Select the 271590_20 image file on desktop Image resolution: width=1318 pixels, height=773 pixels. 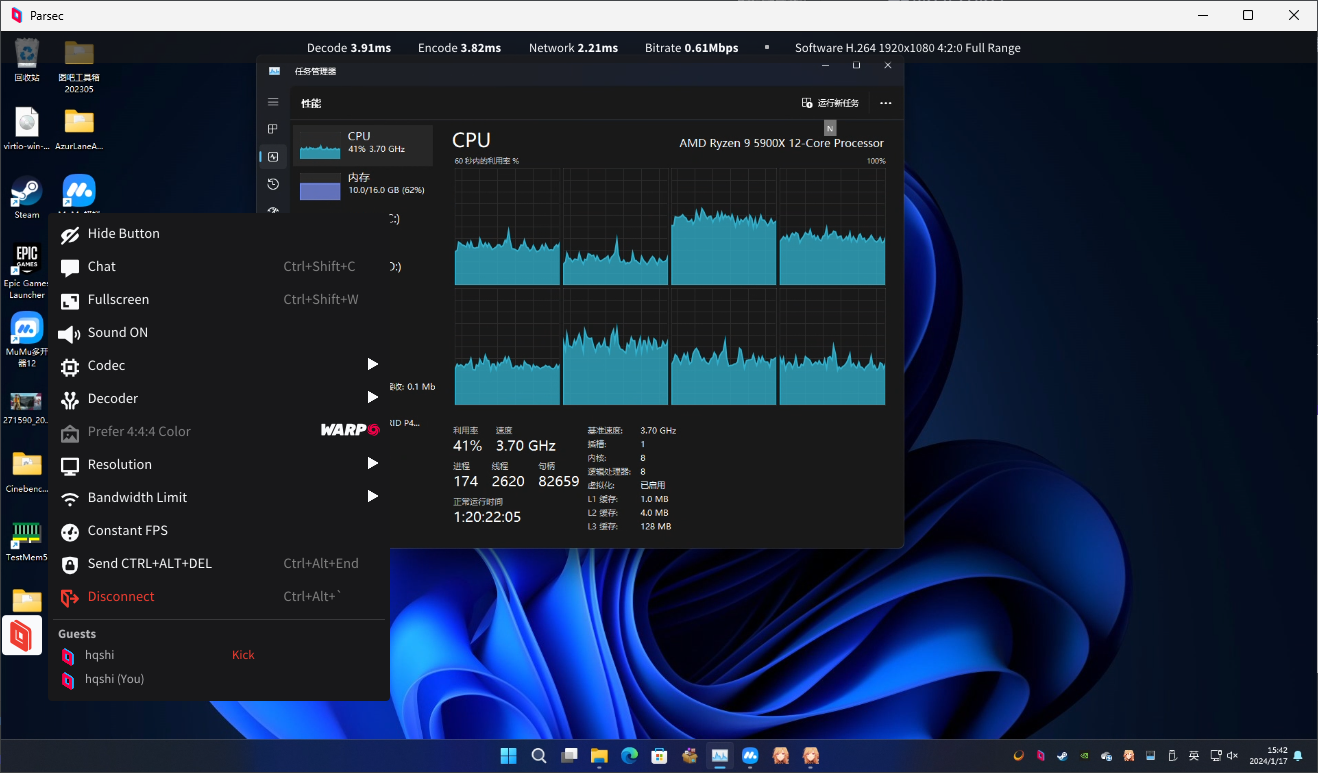27,408
